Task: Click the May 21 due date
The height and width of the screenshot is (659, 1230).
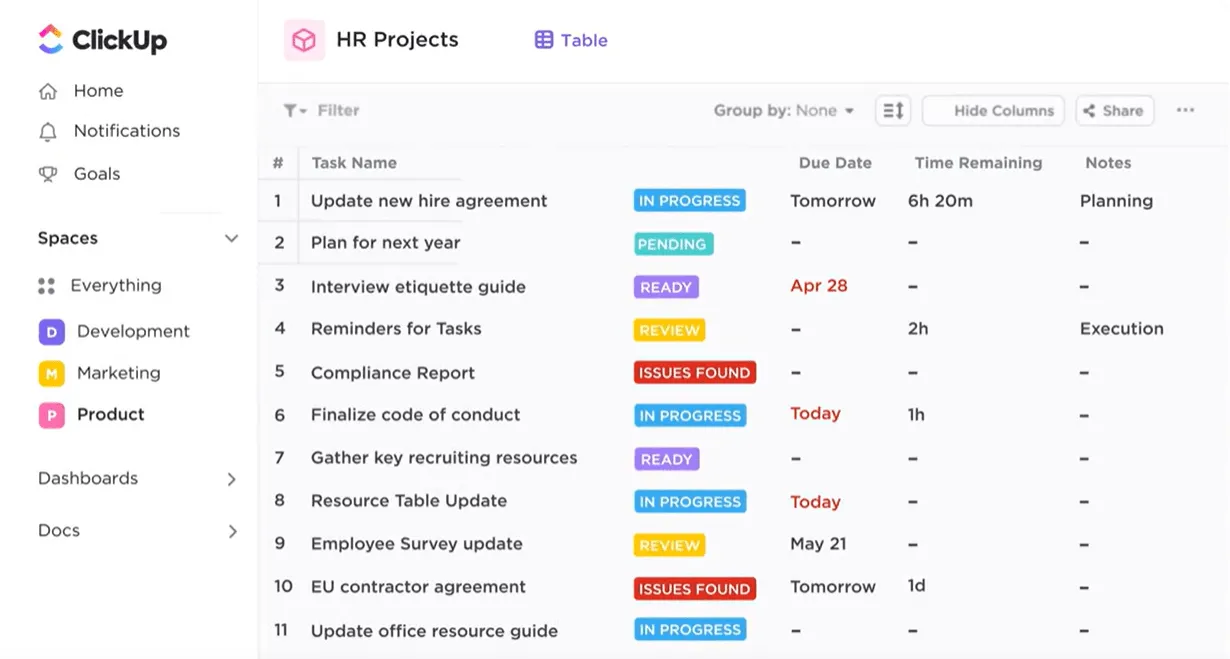Action: click(818, 544)
